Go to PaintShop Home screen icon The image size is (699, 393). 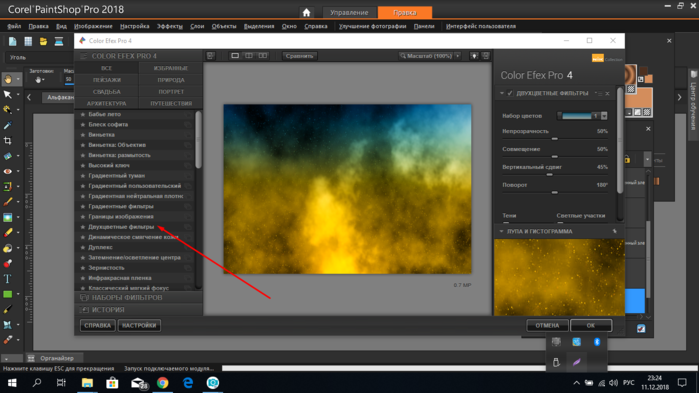tap(306, 12)
